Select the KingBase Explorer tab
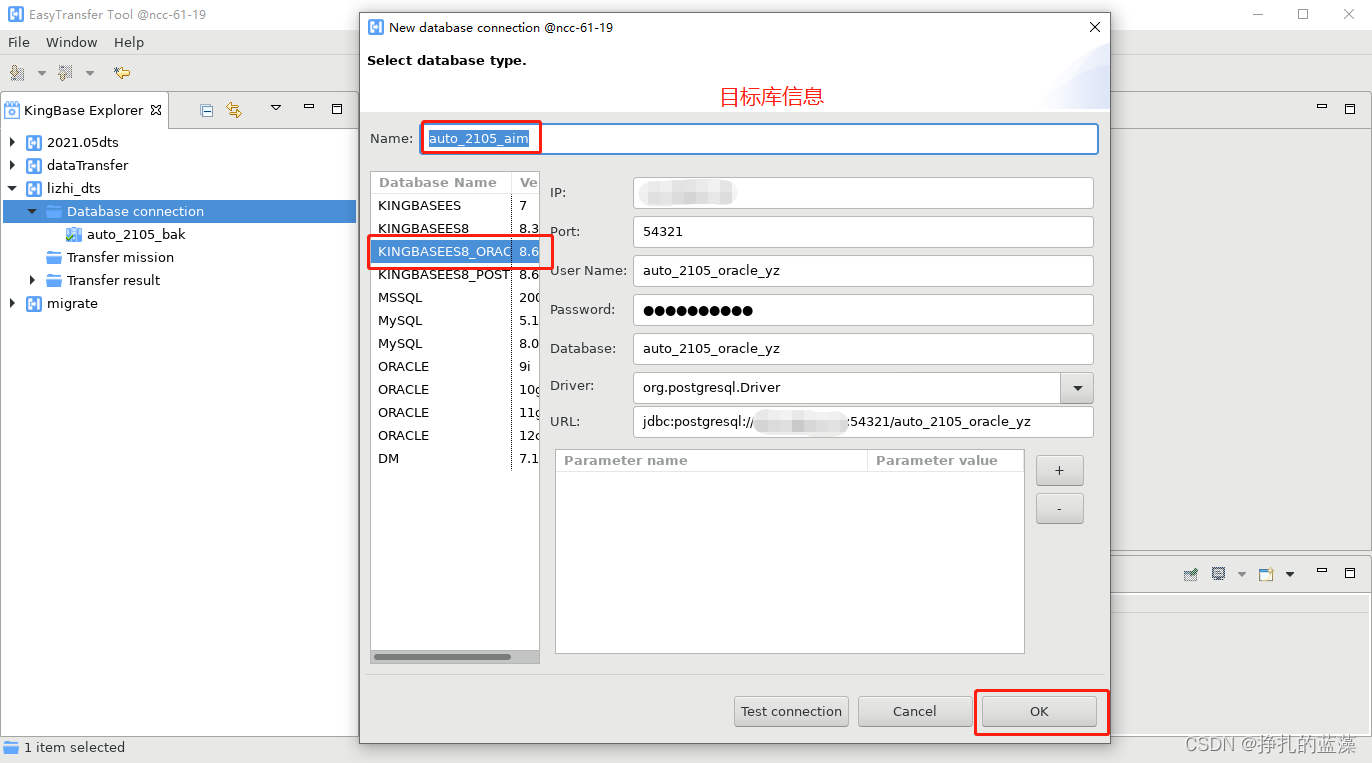This screenshot has height=763, width=1372. point(83,110)
